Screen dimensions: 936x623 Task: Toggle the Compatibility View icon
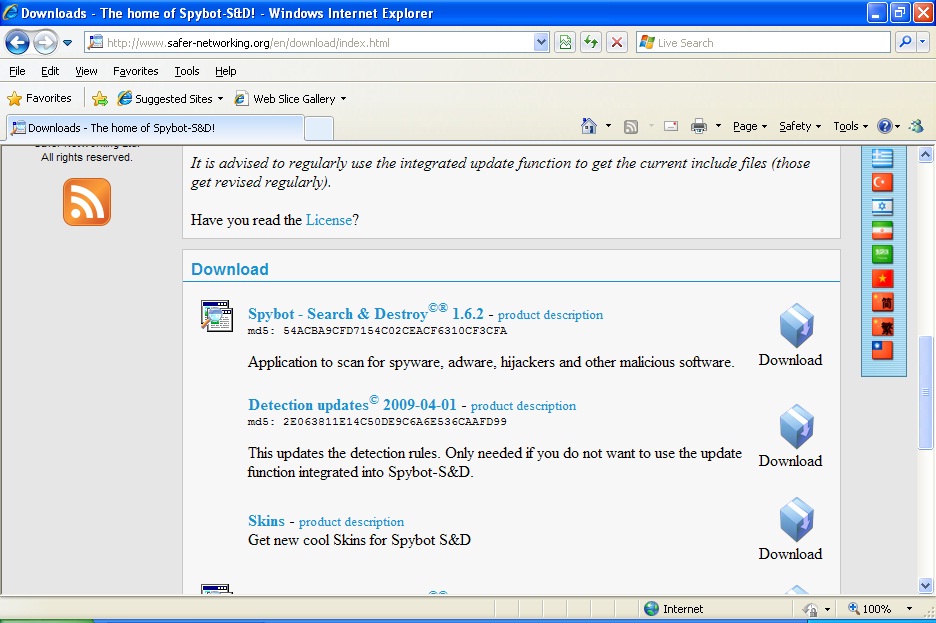565,42
